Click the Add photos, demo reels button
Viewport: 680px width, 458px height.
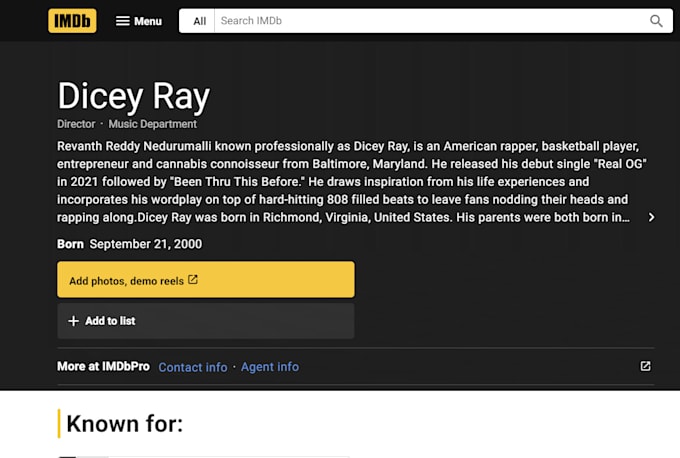(x=206, y=280)
